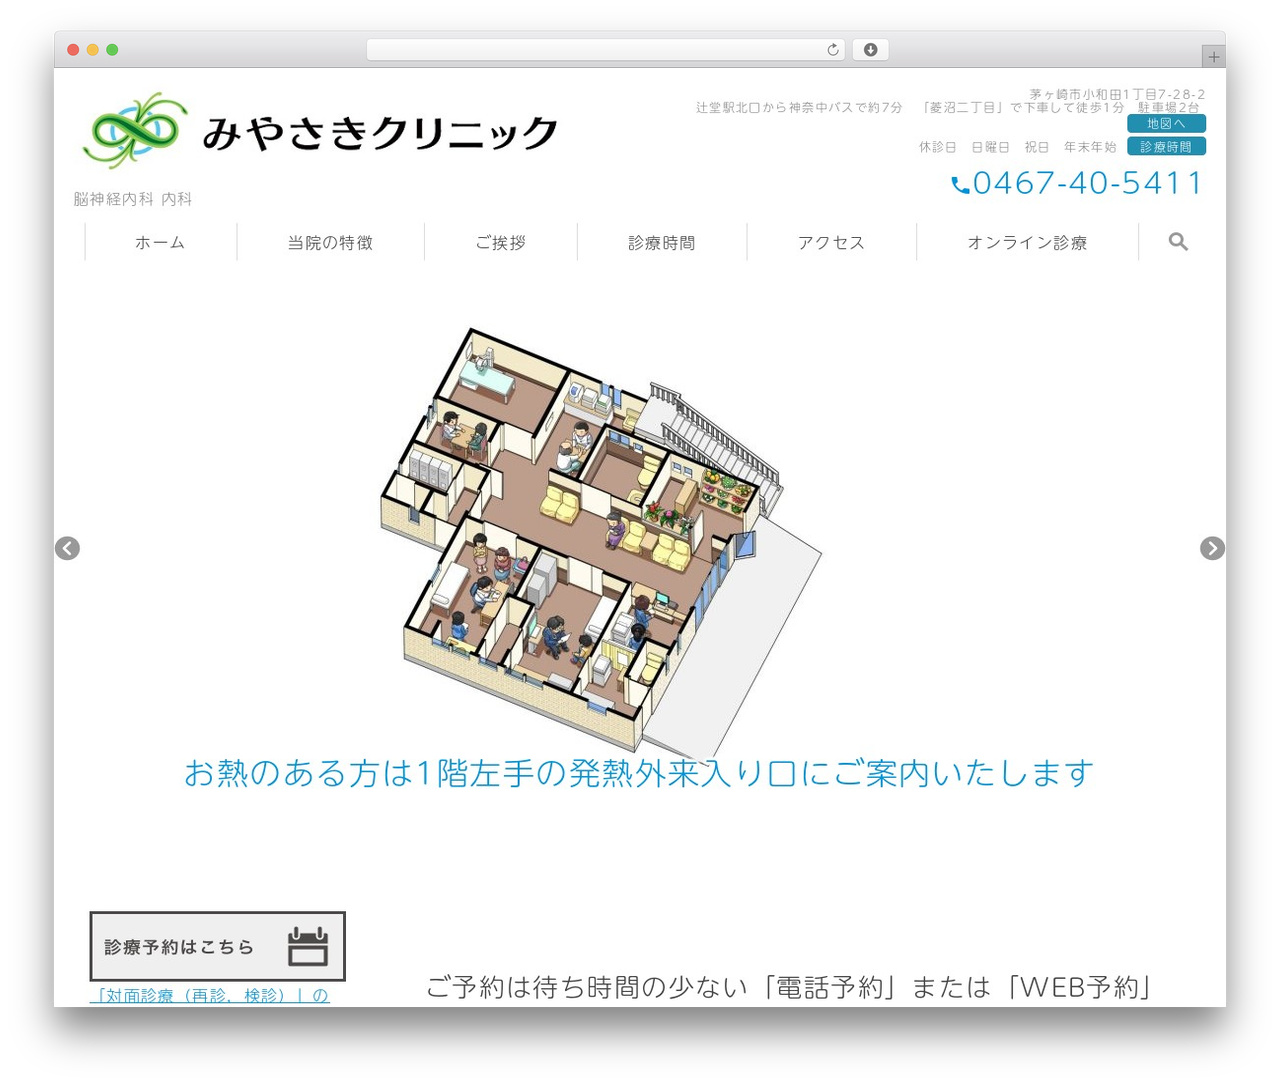Open the browser downloads icon
This screenshot has width=1280, height=1084.
click(870, 50)
